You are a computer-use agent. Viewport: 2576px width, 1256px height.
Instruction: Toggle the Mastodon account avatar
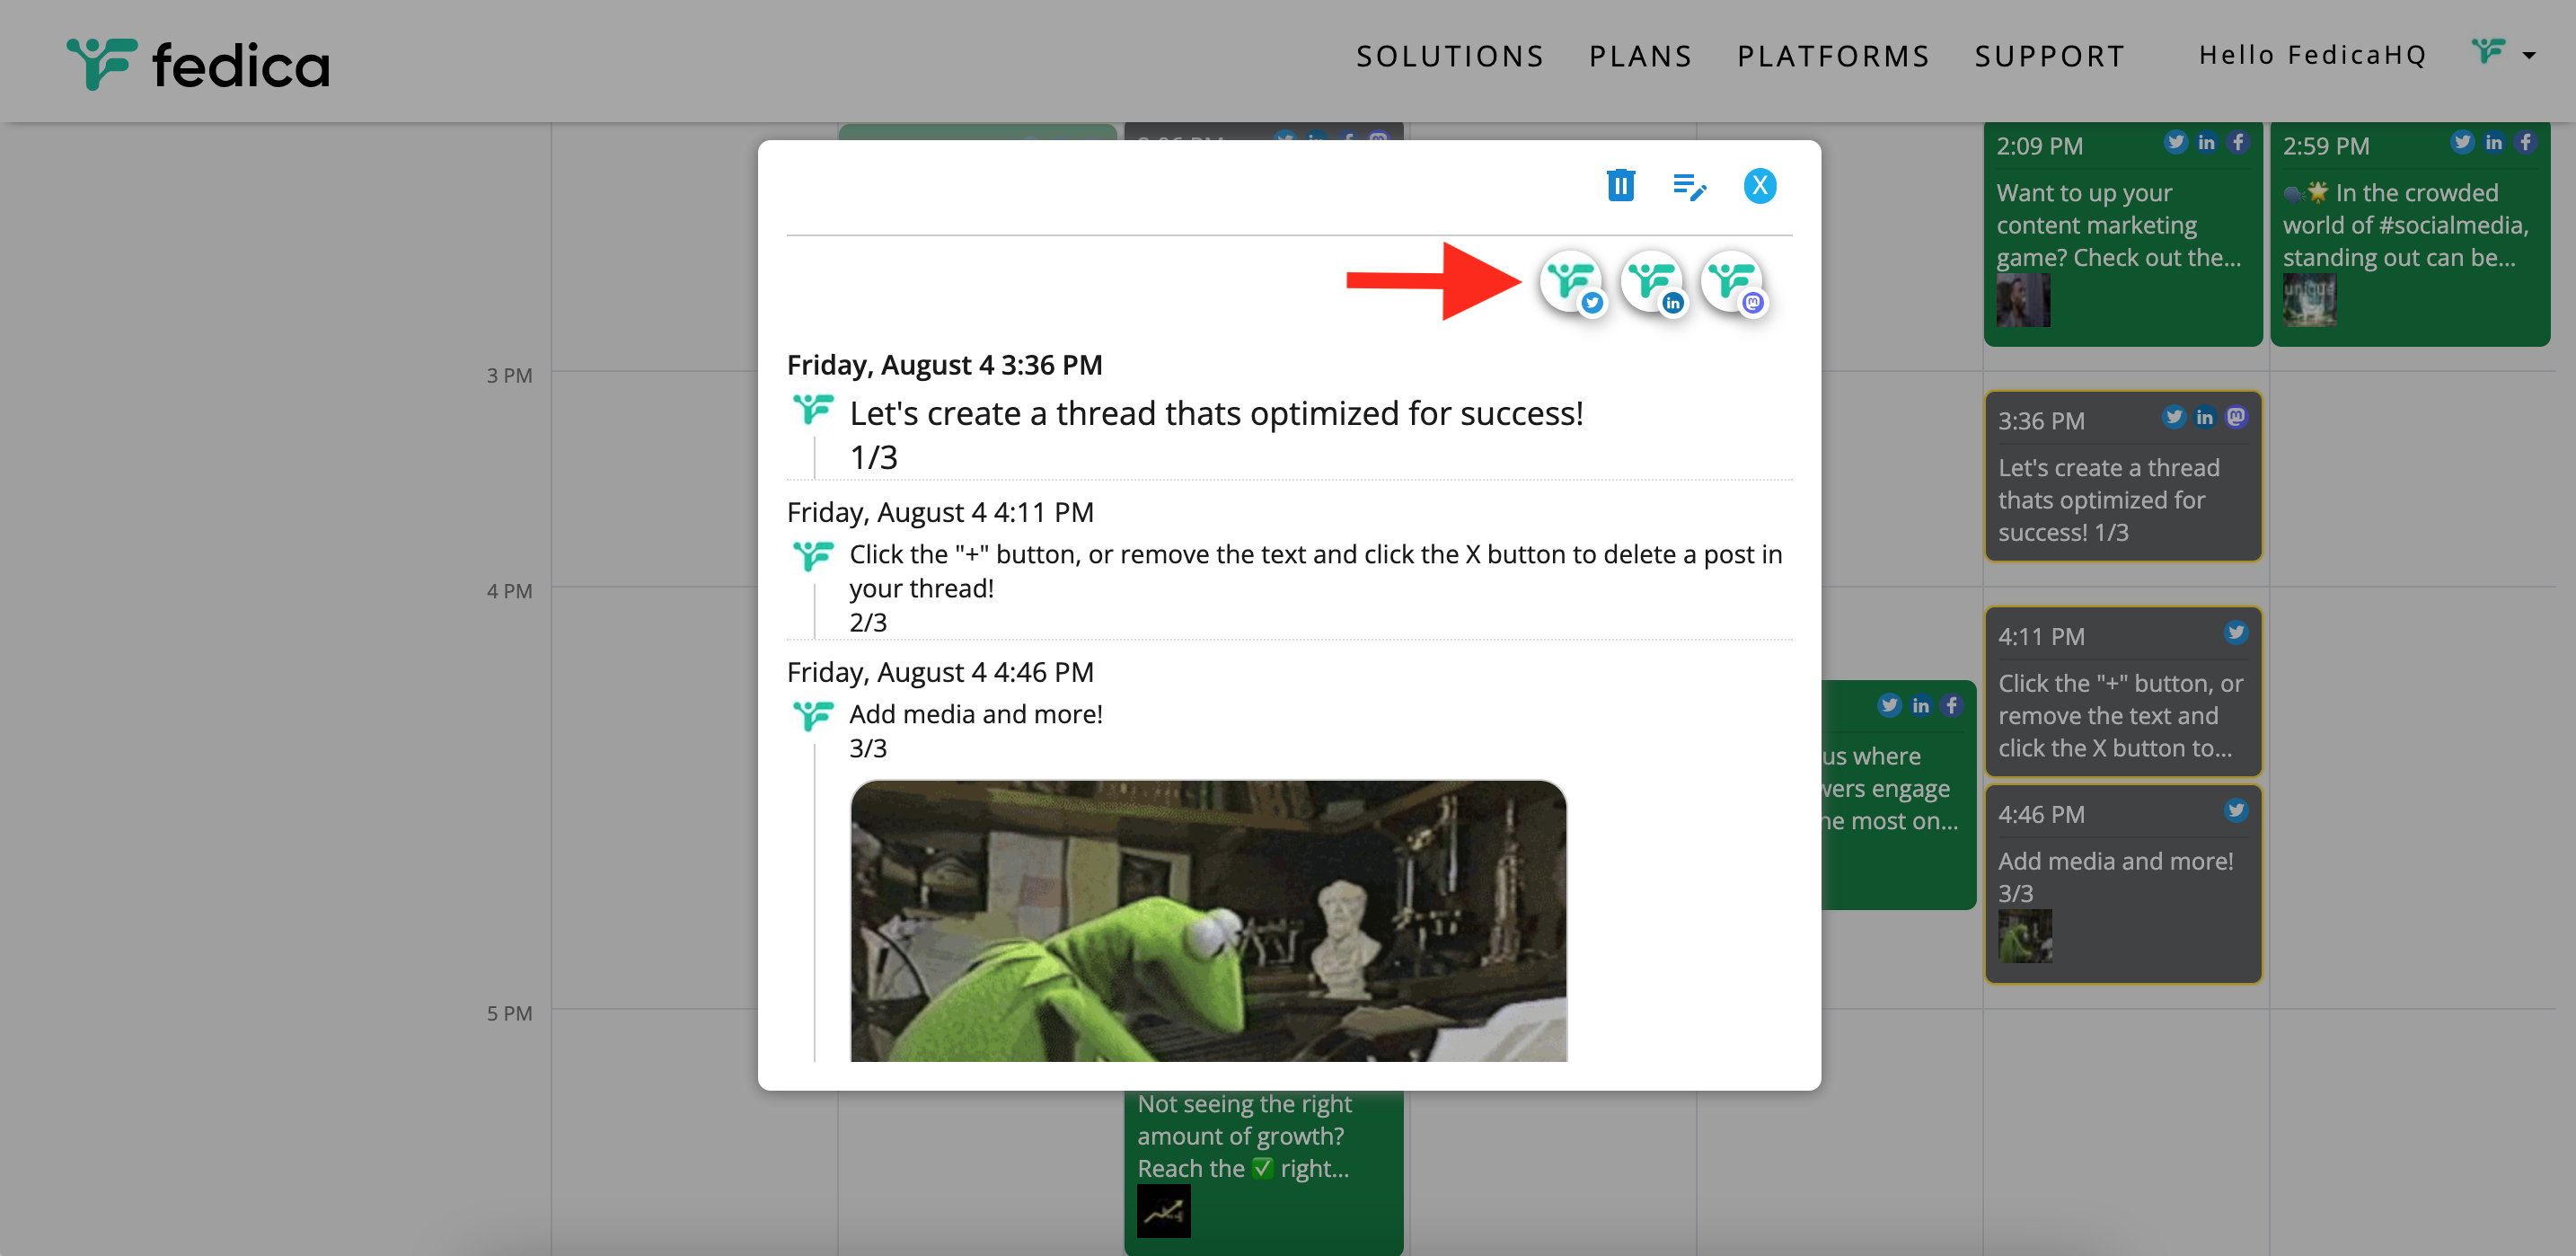tap(1732, 283)
